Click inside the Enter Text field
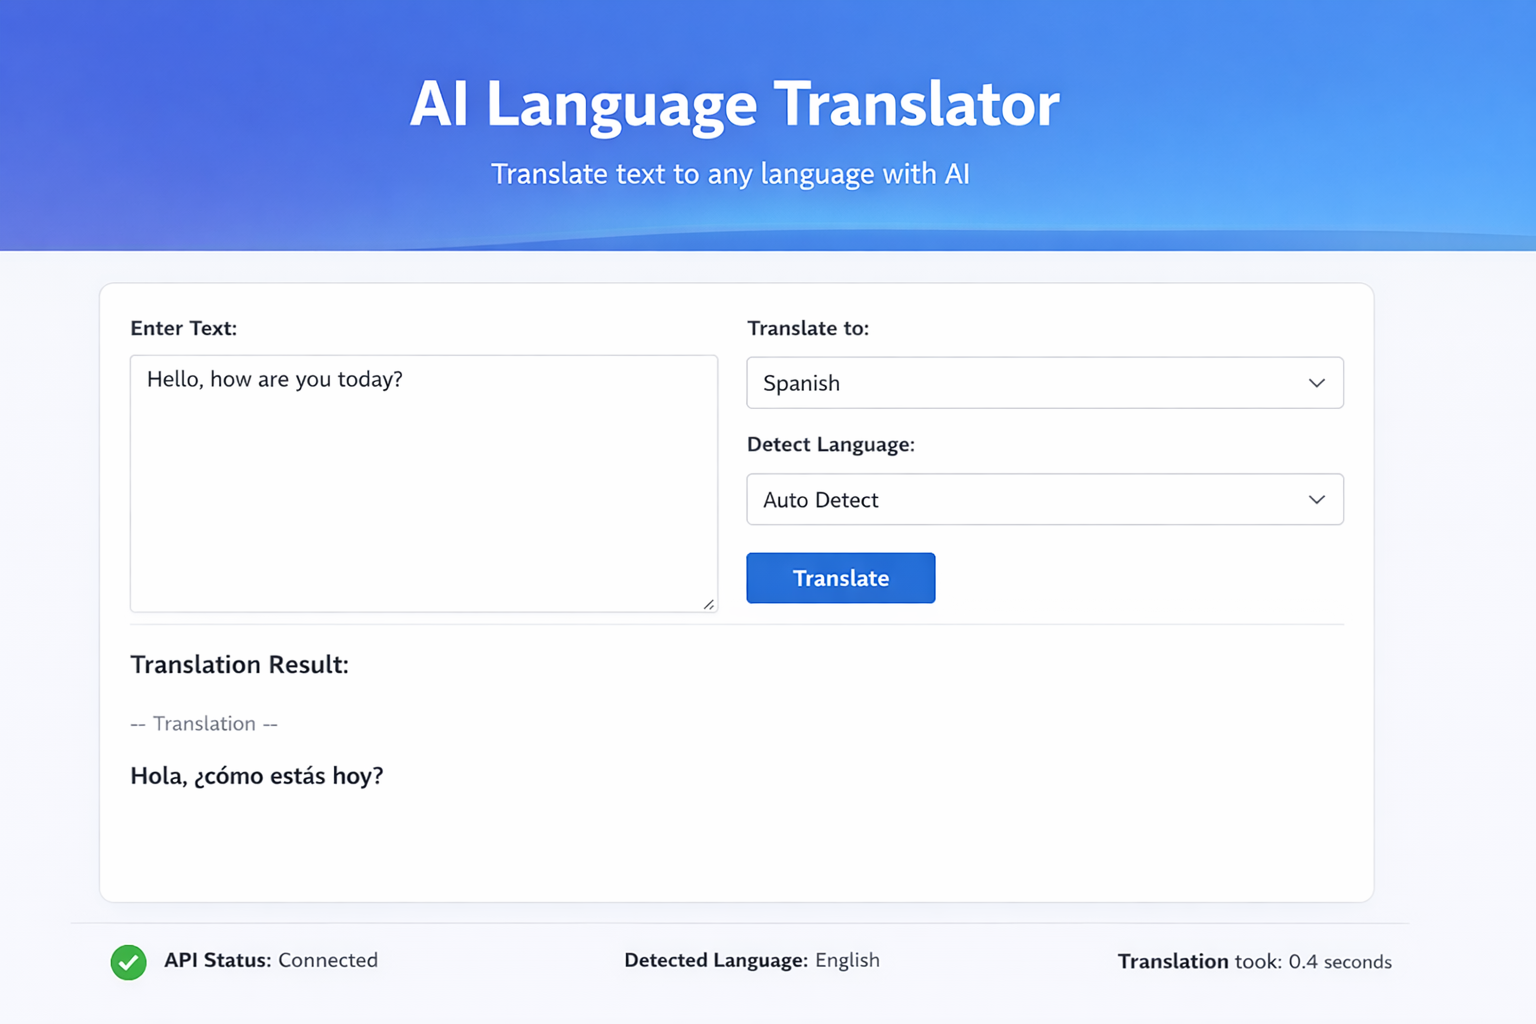This screenshot has width=1536, height=1024. 423,483
